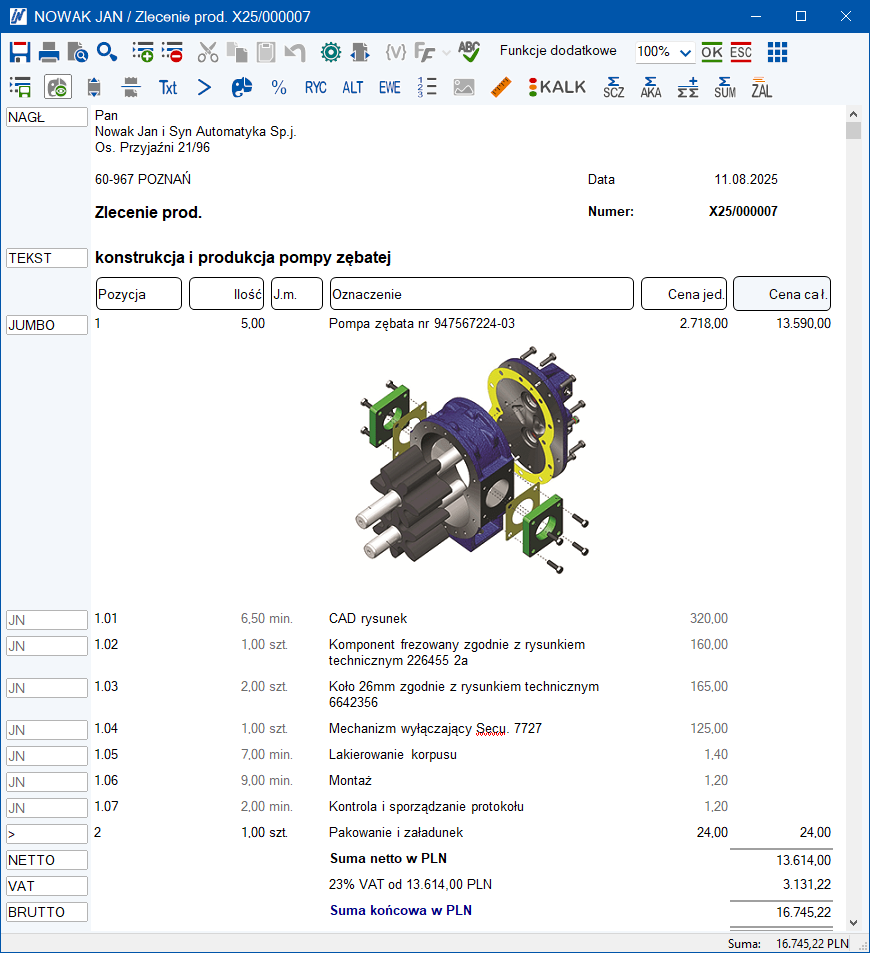
Task: Toggle the RYC option in toolbar
Action: click(315, 87)
